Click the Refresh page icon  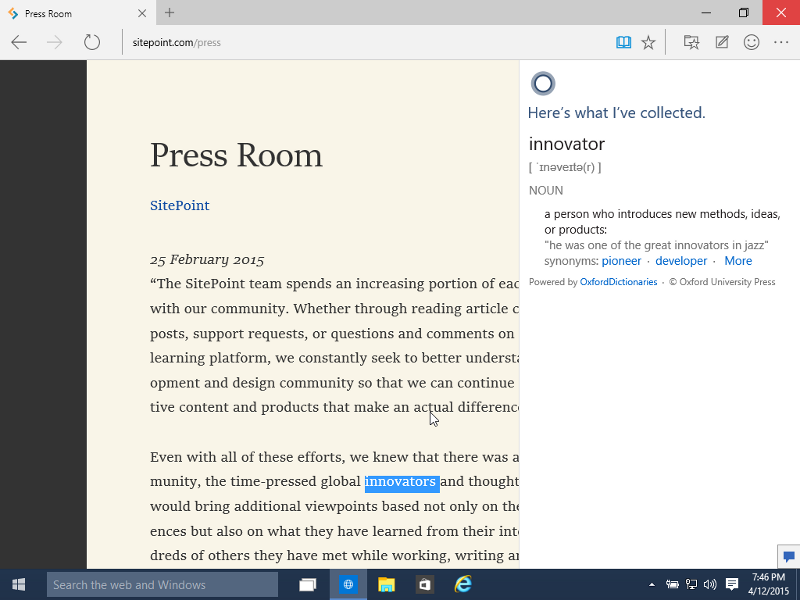(x=92, y=42)
